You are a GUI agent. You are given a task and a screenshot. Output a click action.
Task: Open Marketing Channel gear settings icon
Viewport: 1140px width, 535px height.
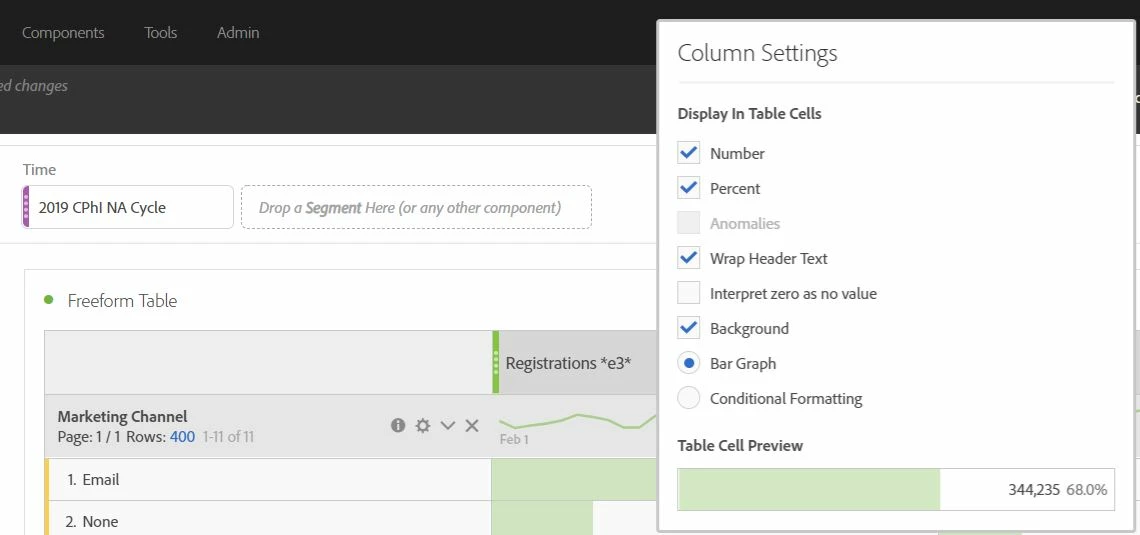pyautogui.click(x=422, y=425)
